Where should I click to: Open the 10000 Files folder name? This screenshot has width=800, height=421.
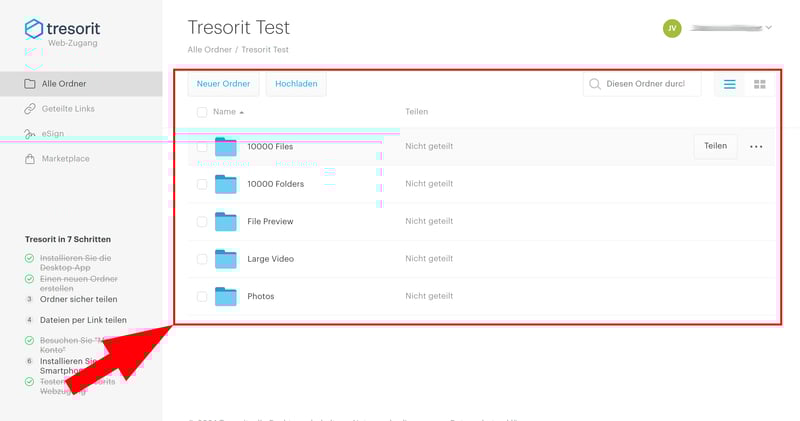point(270,146)
